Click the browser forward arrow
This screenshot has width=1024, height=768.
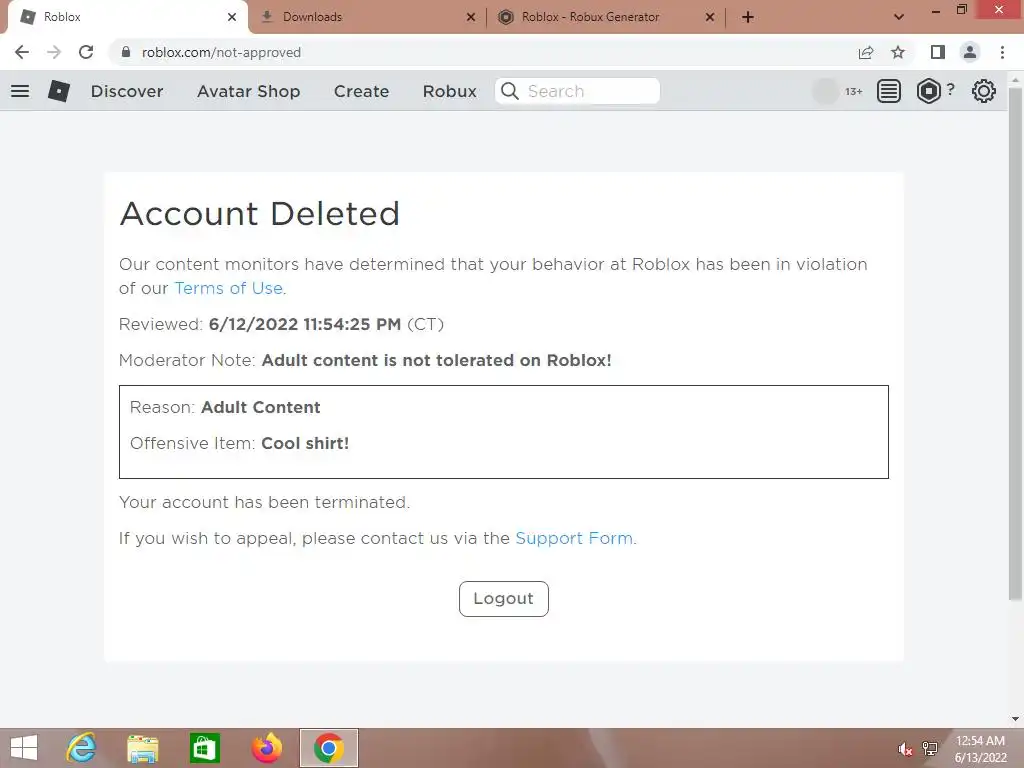point(54,52)
